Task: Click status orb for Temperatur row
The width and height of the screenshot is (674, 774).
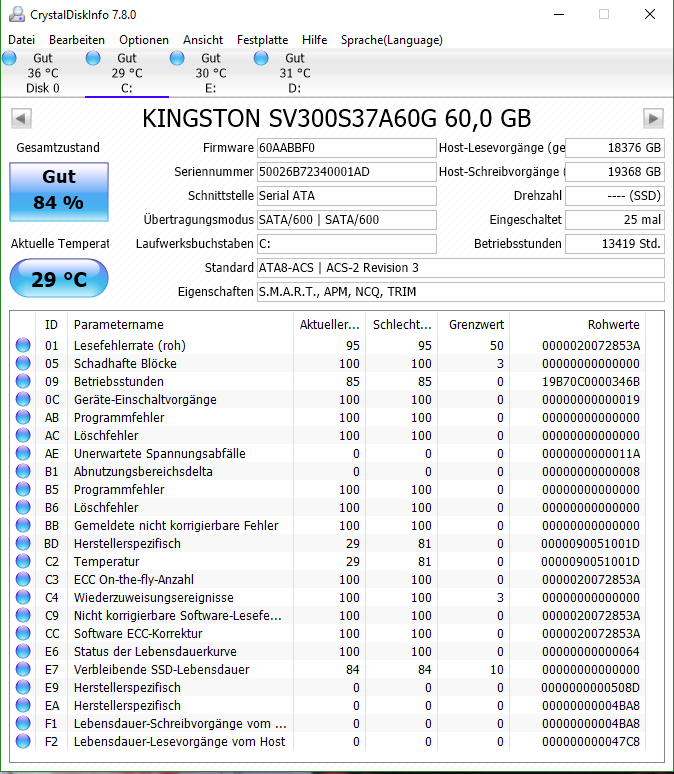Action: [23, 561]
